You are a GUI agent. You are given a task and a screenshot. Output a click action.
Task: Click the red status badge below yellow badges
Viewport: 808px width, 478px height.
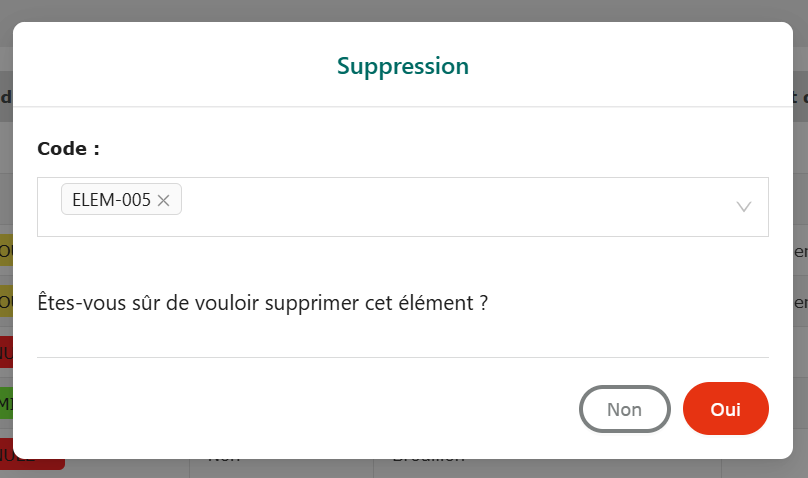pyautogui.click(x=5, y=352)
